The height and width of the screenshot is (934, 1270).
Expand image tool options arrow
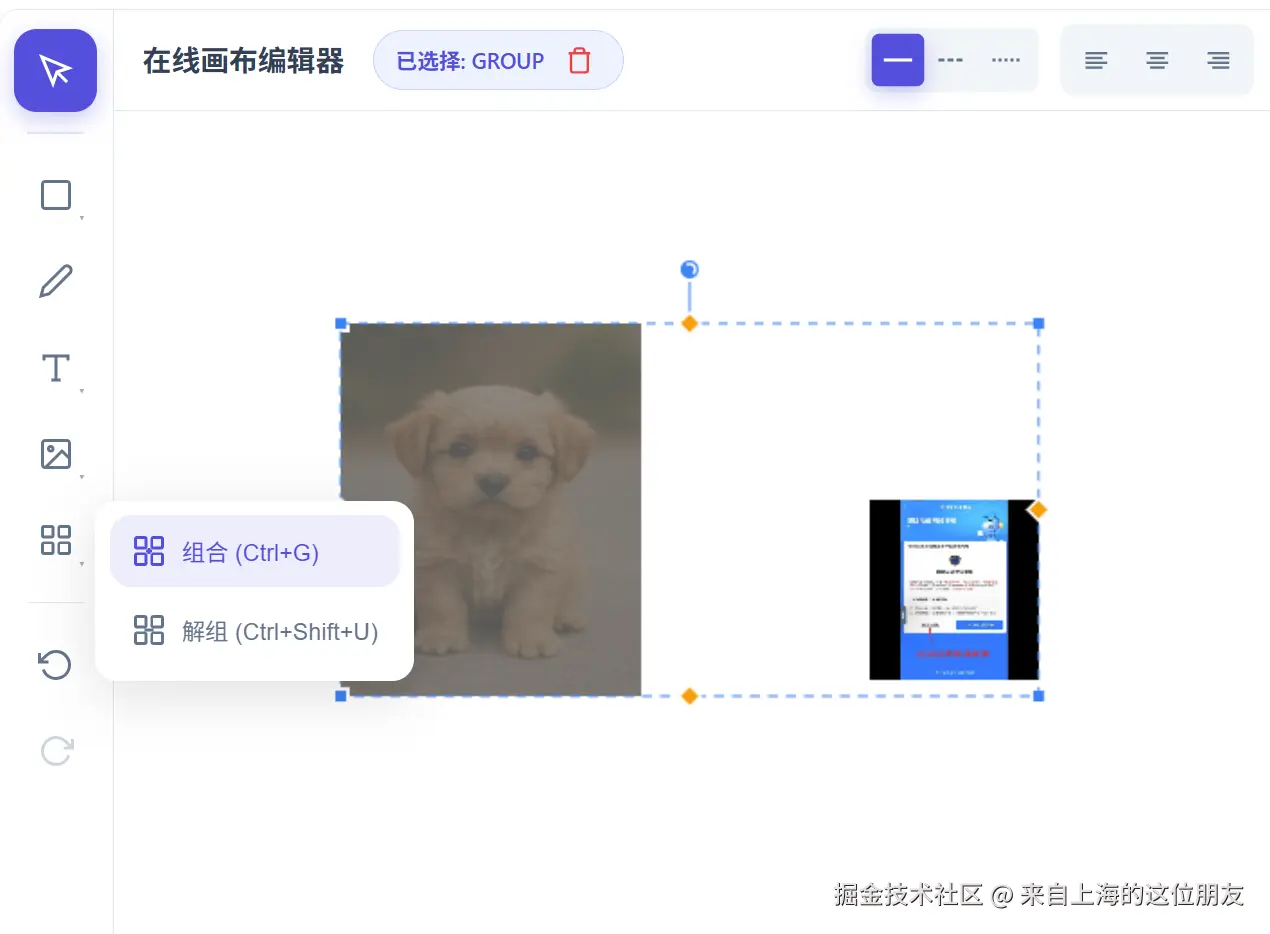point(82,477)
